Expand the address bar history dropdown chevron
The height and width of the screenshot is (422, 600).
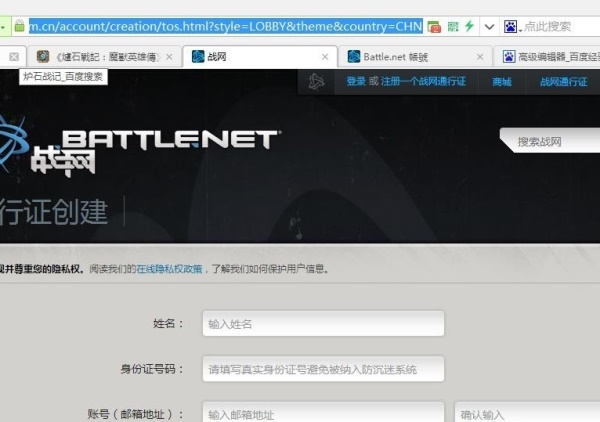[x=489, y=25]
